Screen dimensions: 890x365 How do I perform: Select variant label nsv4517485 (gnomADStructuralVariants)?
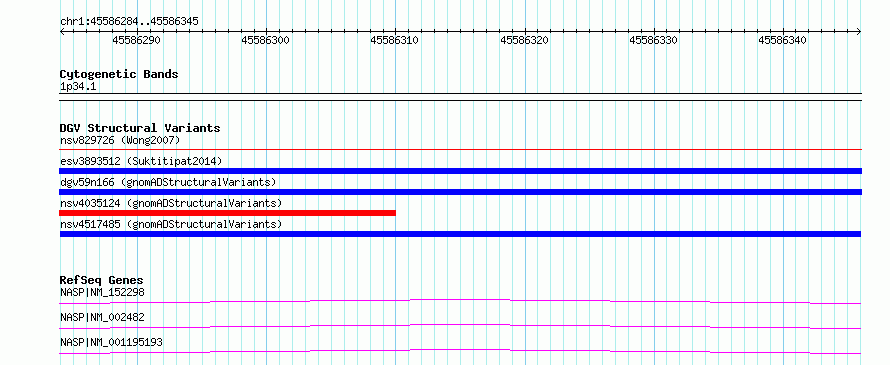coord(171,224)
